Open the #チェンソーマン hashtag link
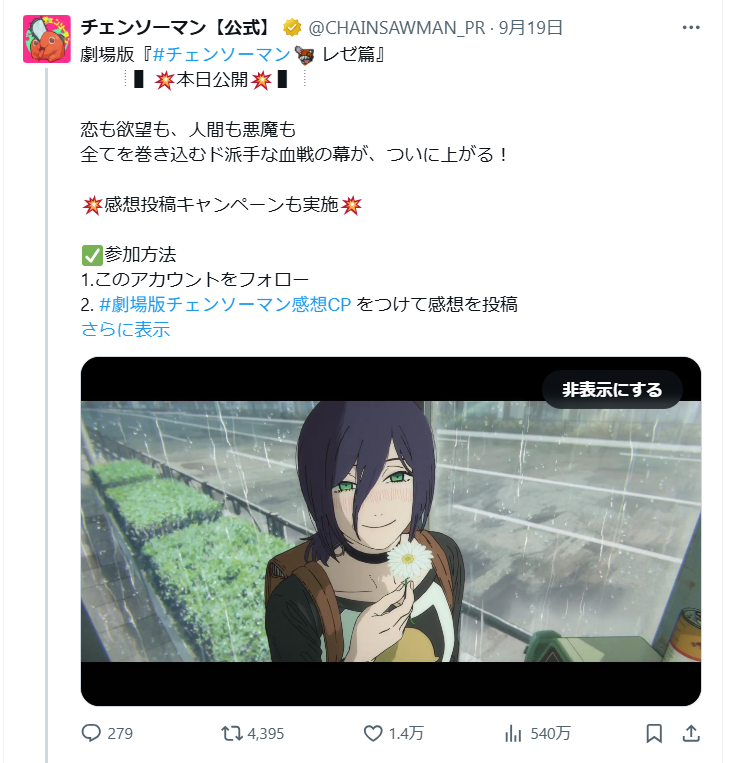 (x=221, y=54)
